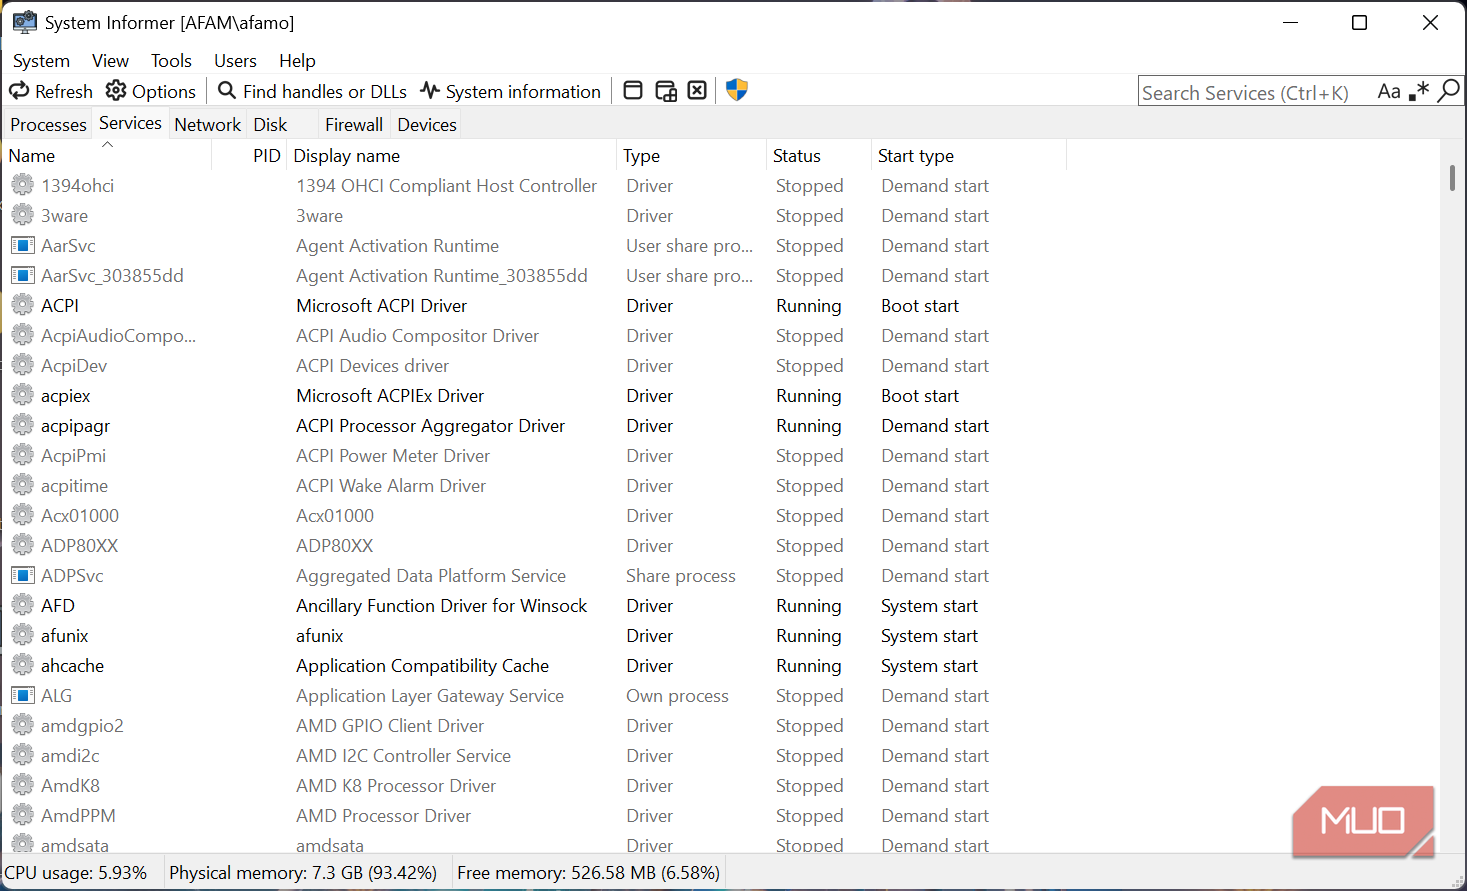Switch to the Disk tab
This screenshot has height=891, width=1467.
[270, 125]
